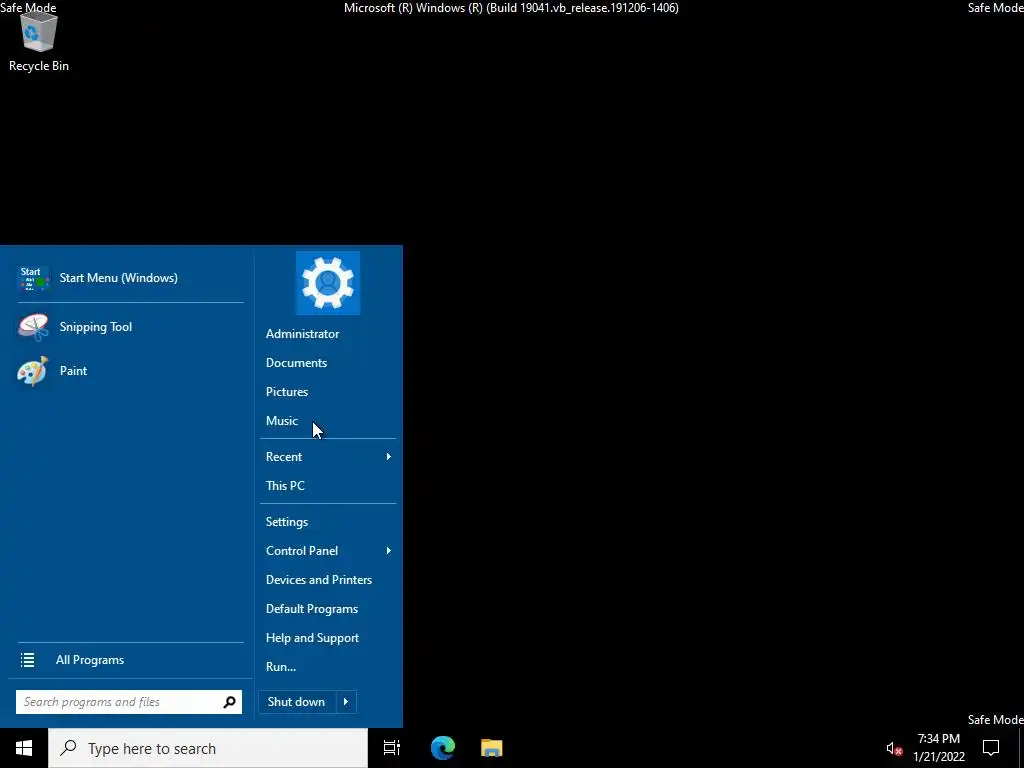Click the Windows Start button on taskbar
The width and height of the screenshot is (1024, 768).
pyautogui.click(x=24, y=748)
